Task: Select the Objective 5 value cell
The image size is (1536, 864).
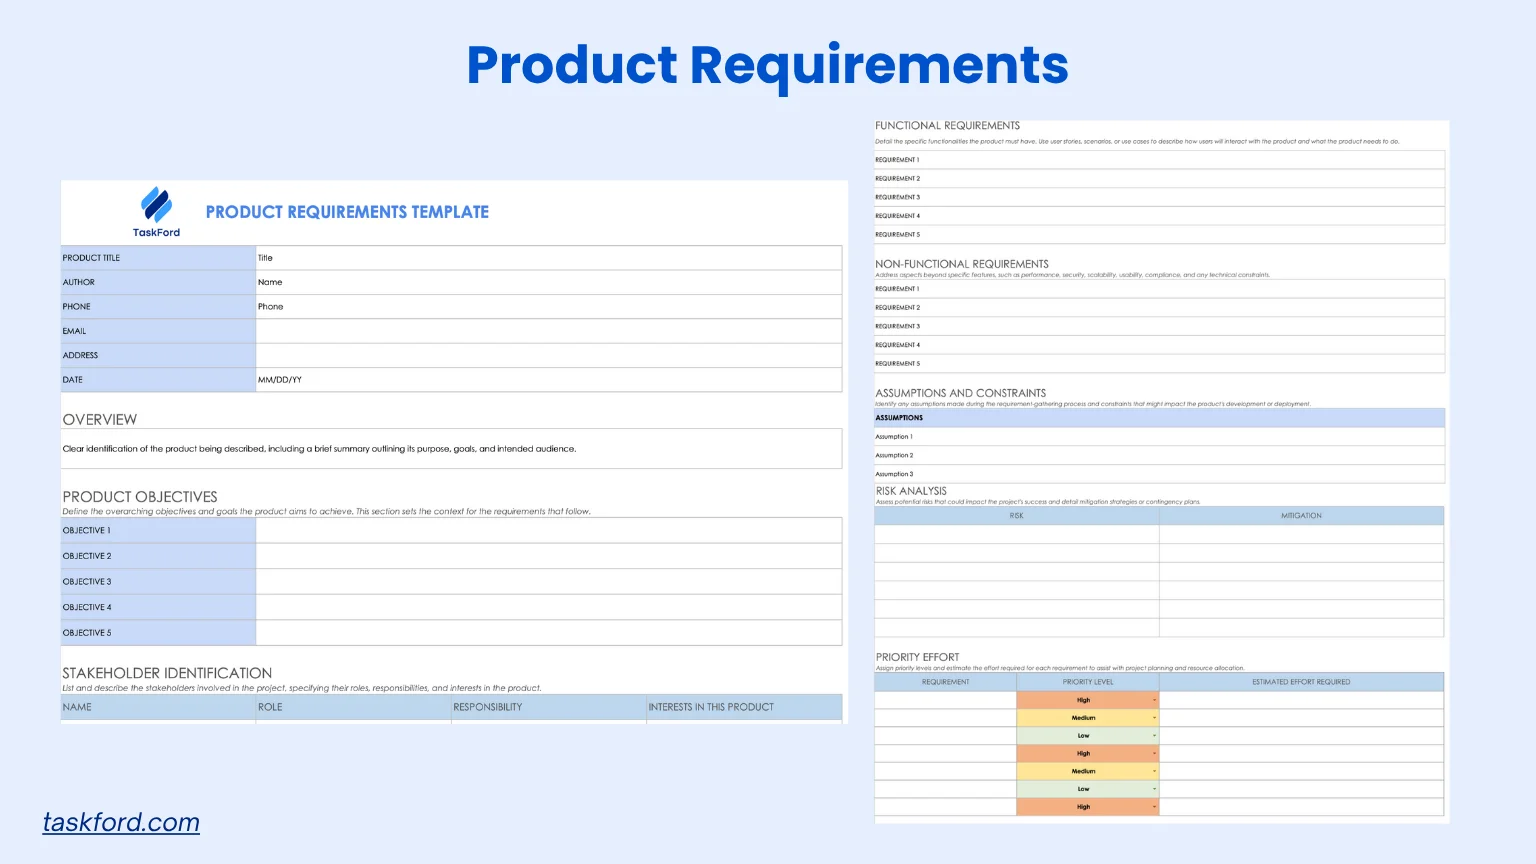Action: pos(548,633)
